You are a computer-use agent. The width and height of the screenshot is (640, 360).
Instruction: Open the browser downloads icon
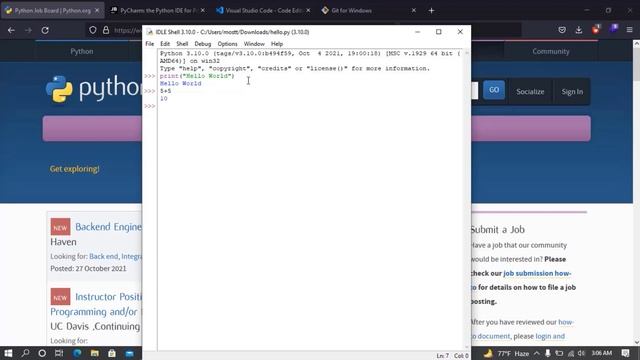579,30
